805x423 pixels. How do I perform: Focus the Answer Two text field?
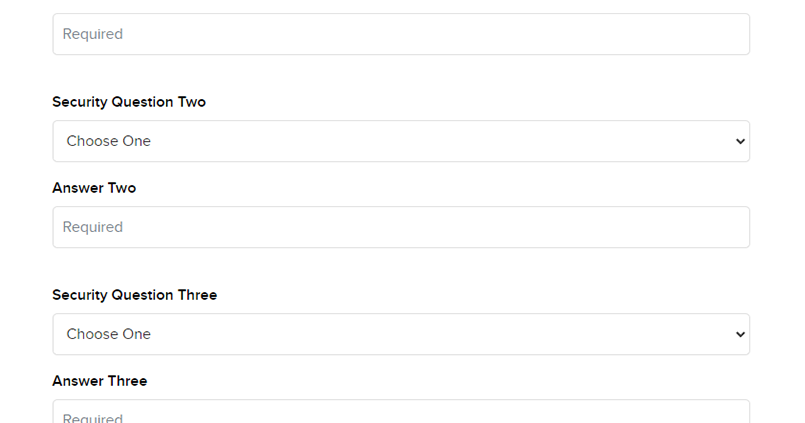click(x=400, y=227)
